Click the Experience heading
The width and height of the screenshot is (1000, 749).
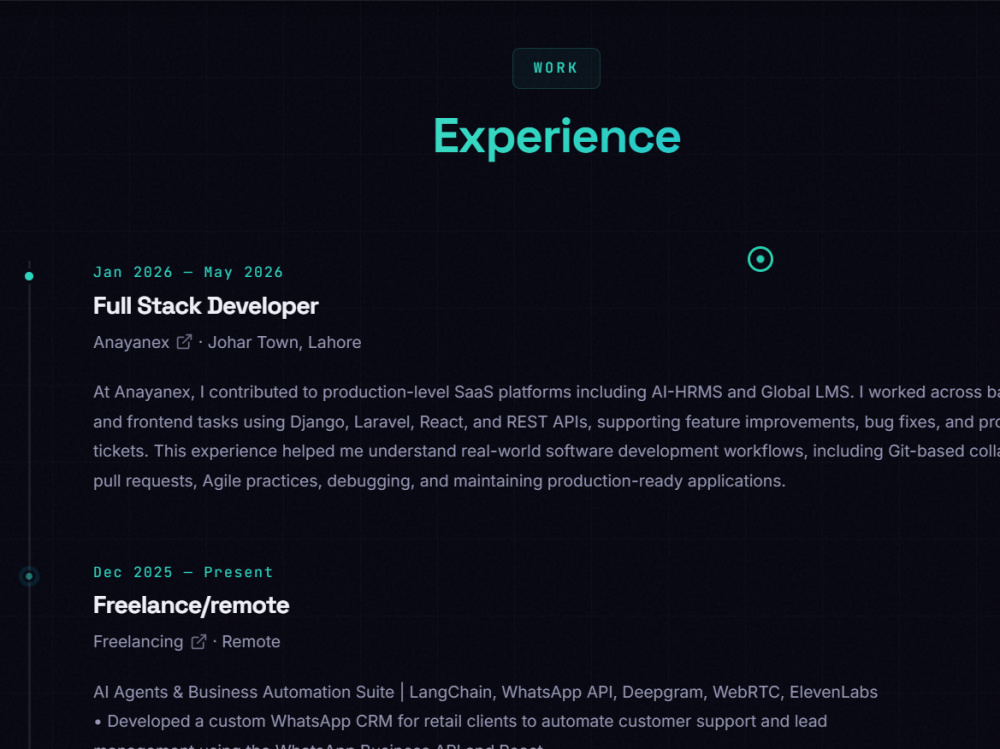pyautogui.click(x=557, y=137)
